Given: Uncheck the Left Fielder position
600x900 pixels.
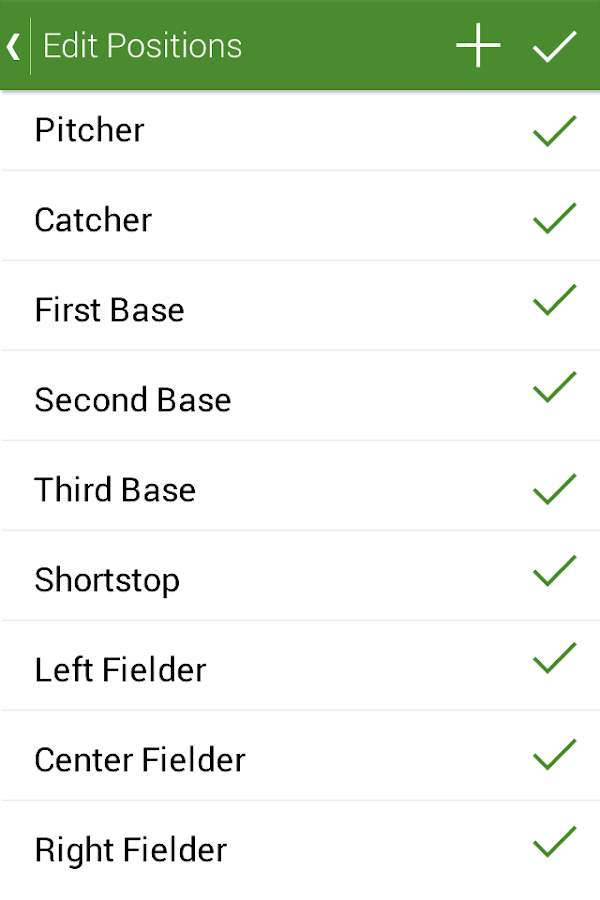Looking at the screenshot, I should pyautogui.click(x=555, y=658).
